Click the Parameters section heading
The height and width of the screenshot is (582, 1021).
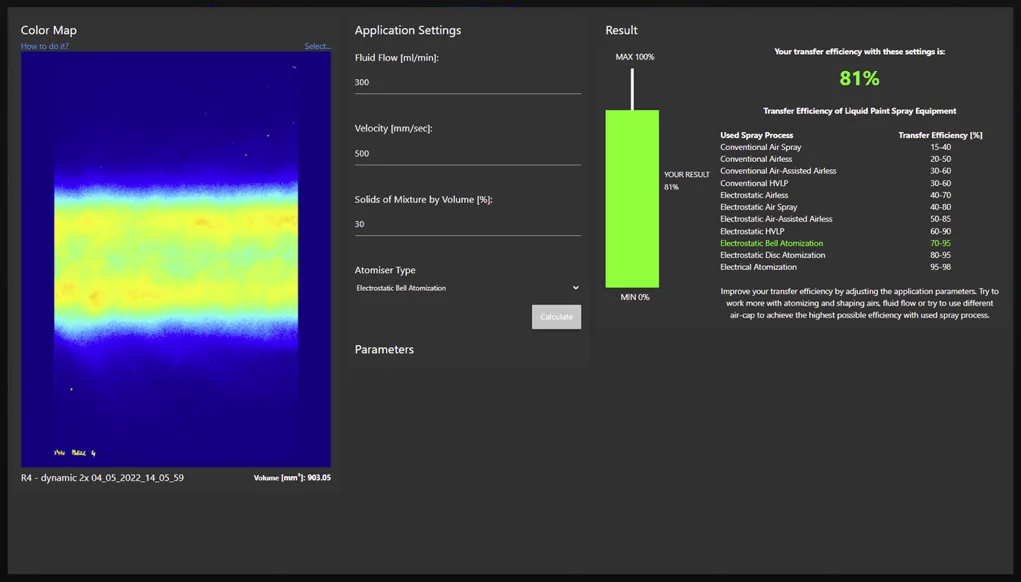384,350
